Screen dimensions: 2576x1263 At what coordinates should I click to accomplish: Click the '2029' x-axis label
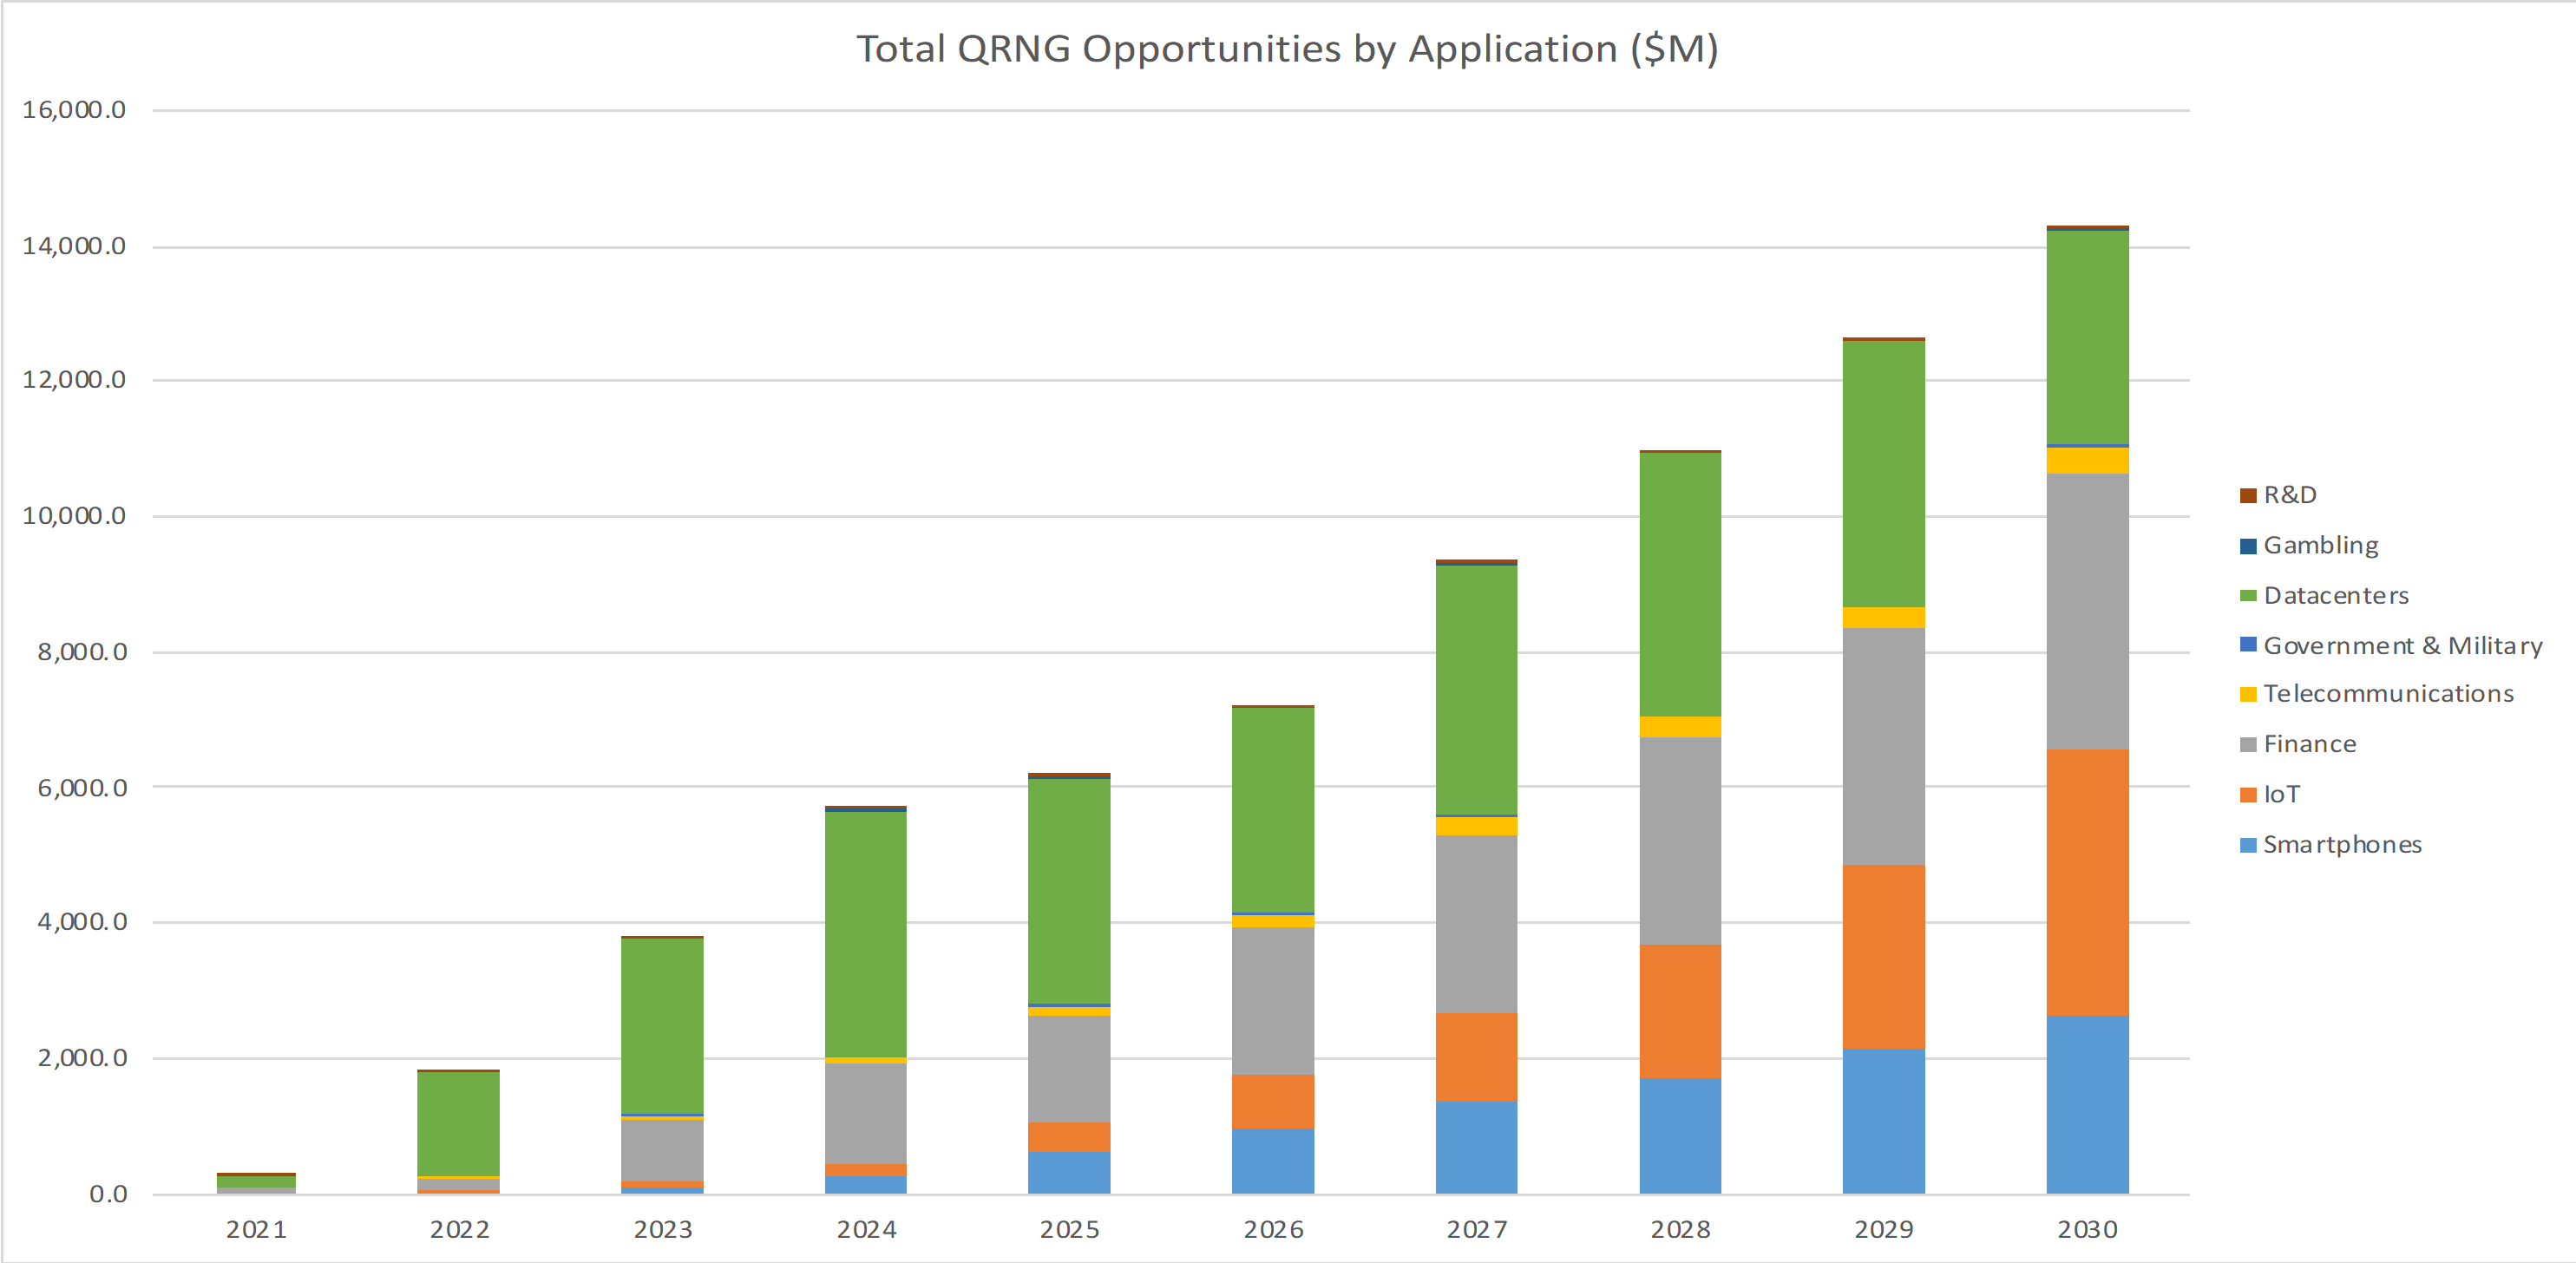pos(1884,1230)
